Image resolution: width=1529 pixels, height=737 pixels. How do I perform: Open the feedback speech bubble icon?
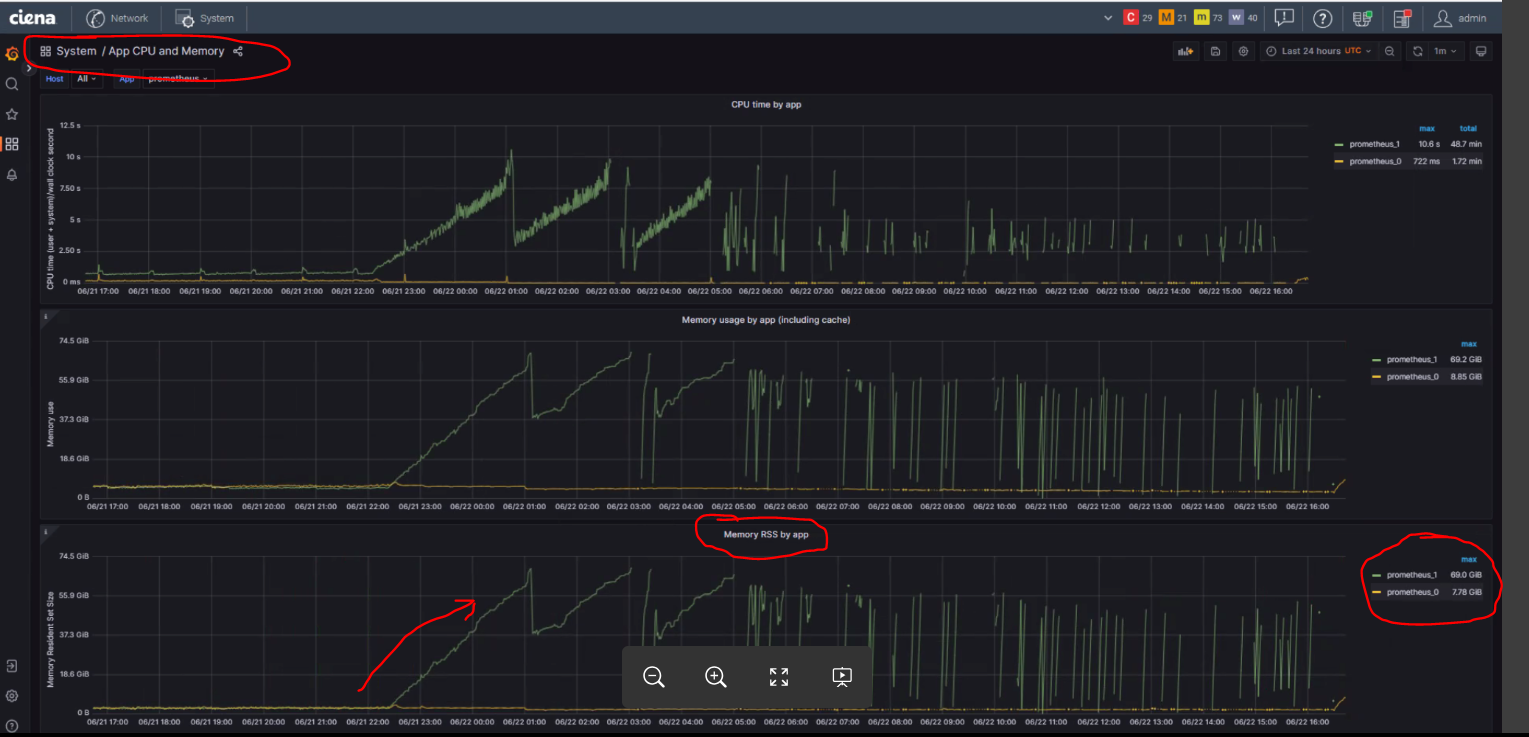point(1284,18)
